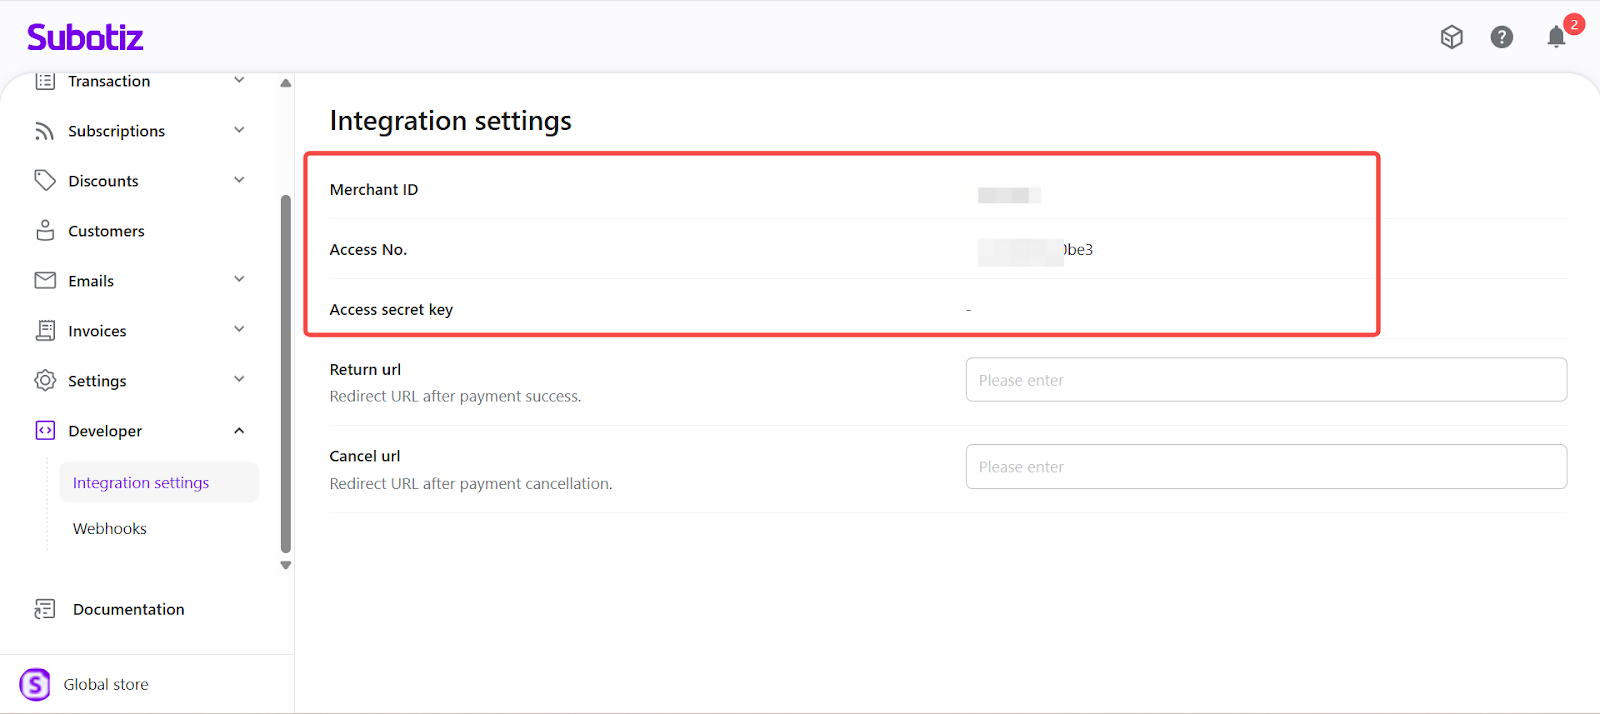The height and width of the screenshot is (714, 1600).
Task: Open notifications bell with 2 alerts
Action: coord(1556,37)
